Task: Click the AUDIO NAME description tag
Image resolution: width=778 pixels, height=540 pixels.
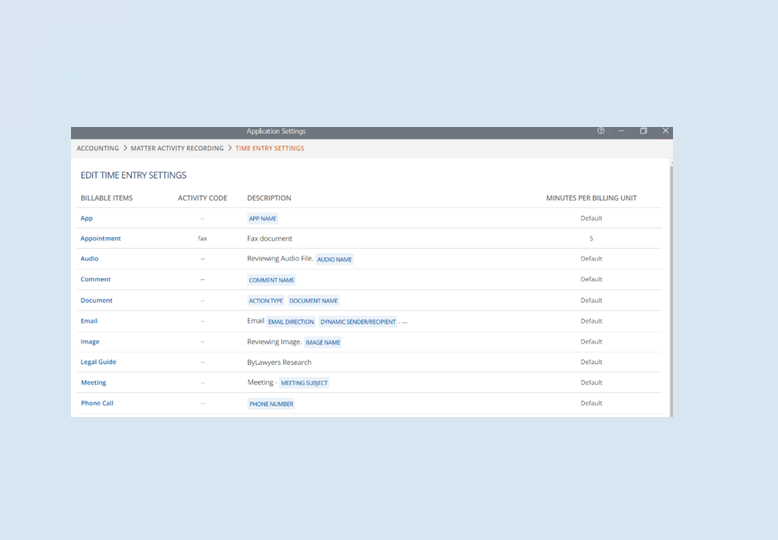Action: (x=334, y=259)
